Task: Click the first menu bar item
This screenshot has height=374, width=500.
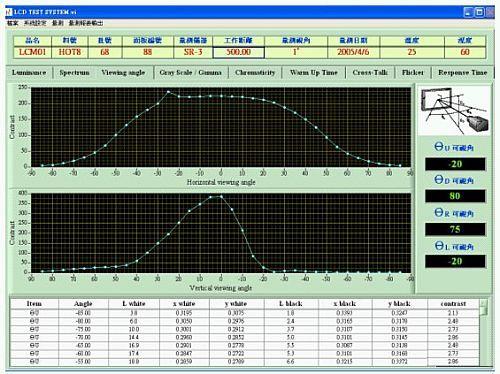Action: 13,23
